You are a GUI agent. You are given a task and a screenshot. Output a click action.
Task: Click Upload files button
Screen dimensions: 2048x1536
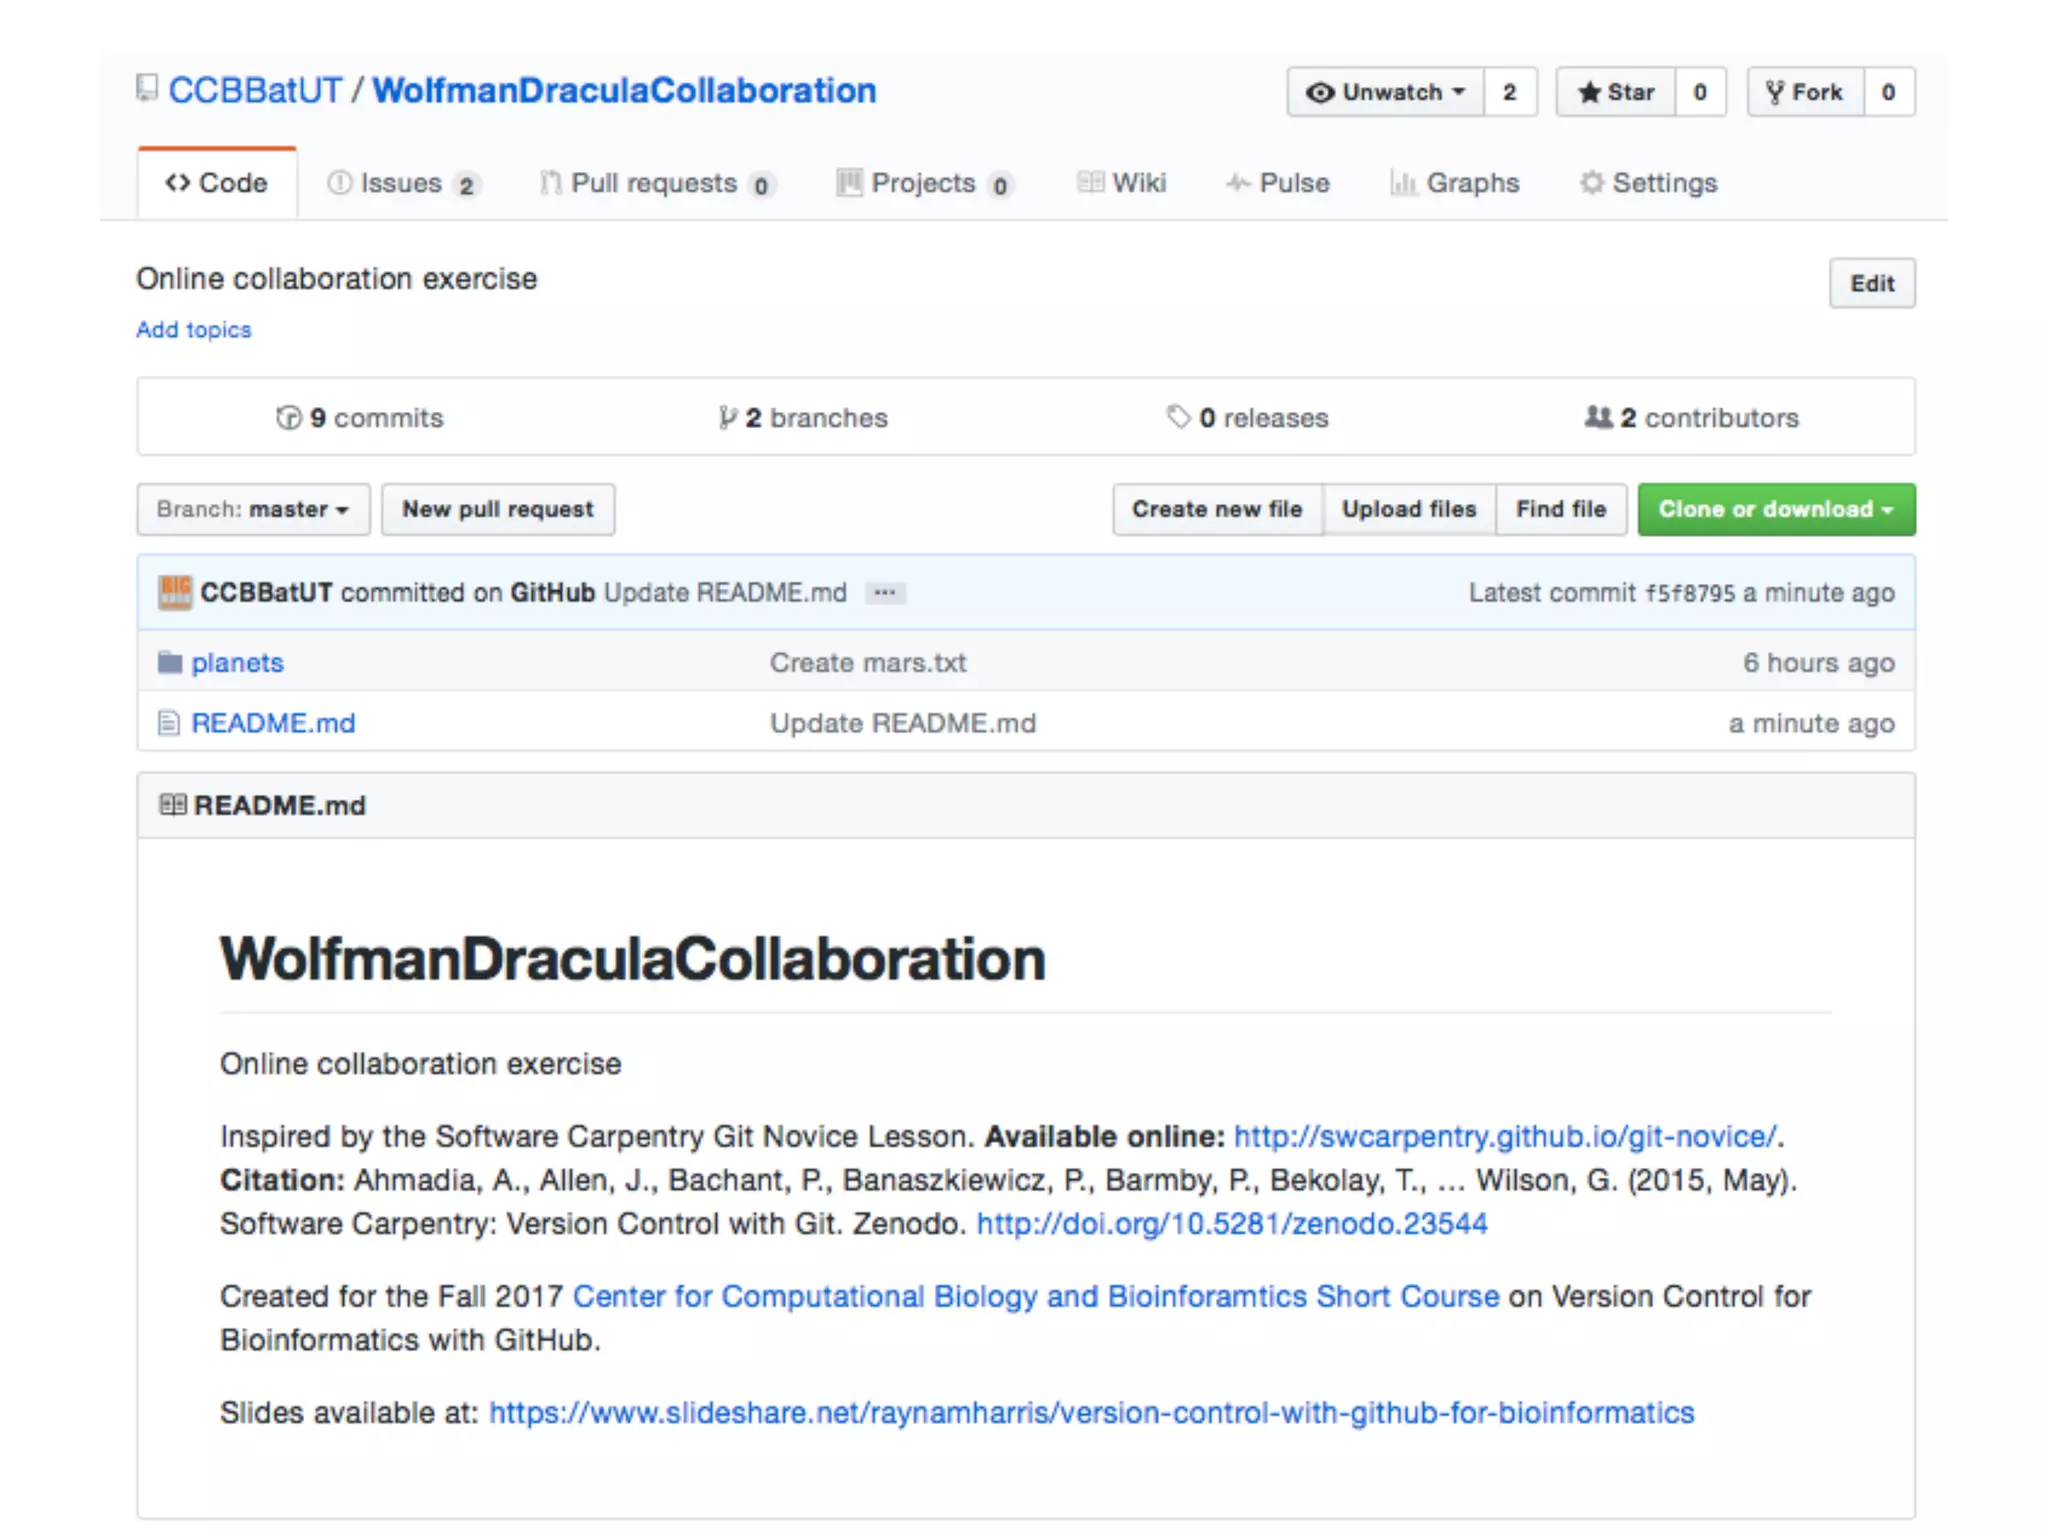pyautogui.click(x=1409, y=509)
